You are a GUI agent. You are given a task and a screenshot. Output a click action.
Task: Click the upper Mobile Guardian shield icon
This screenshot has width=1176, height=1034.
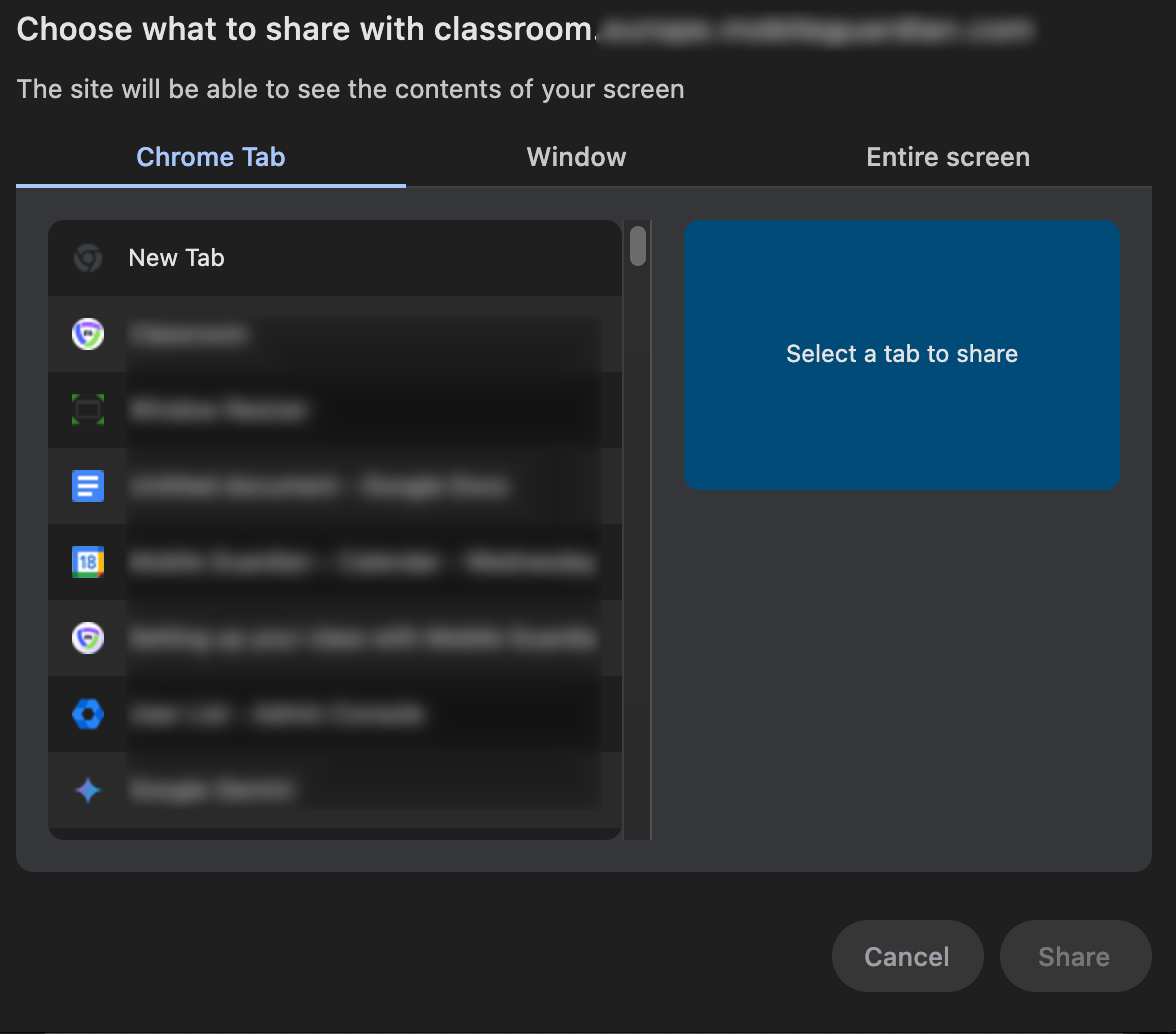click(88, 334)
